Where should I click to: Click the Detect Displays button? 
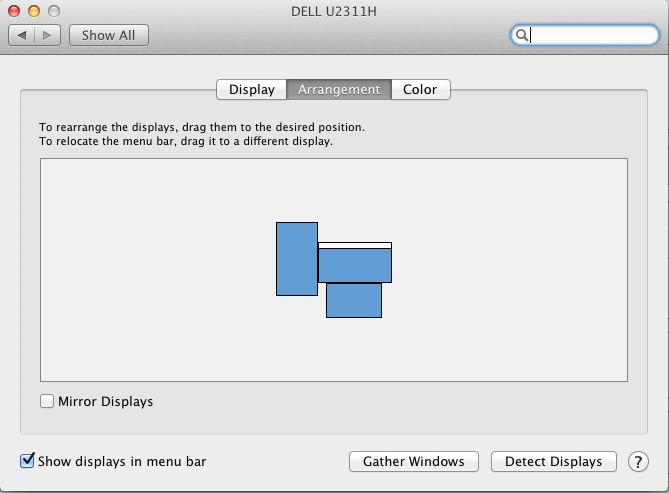[x=553, y=461]
